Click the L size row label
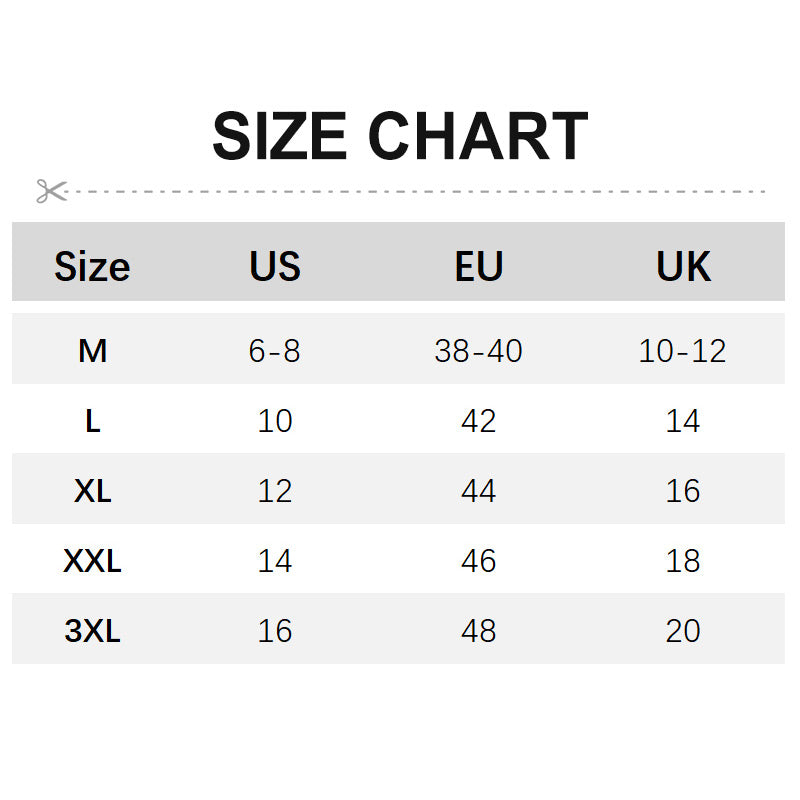Image resolution: width=800 pixels, height=800 pixels. pyautogui.click(x=93, y=421)
